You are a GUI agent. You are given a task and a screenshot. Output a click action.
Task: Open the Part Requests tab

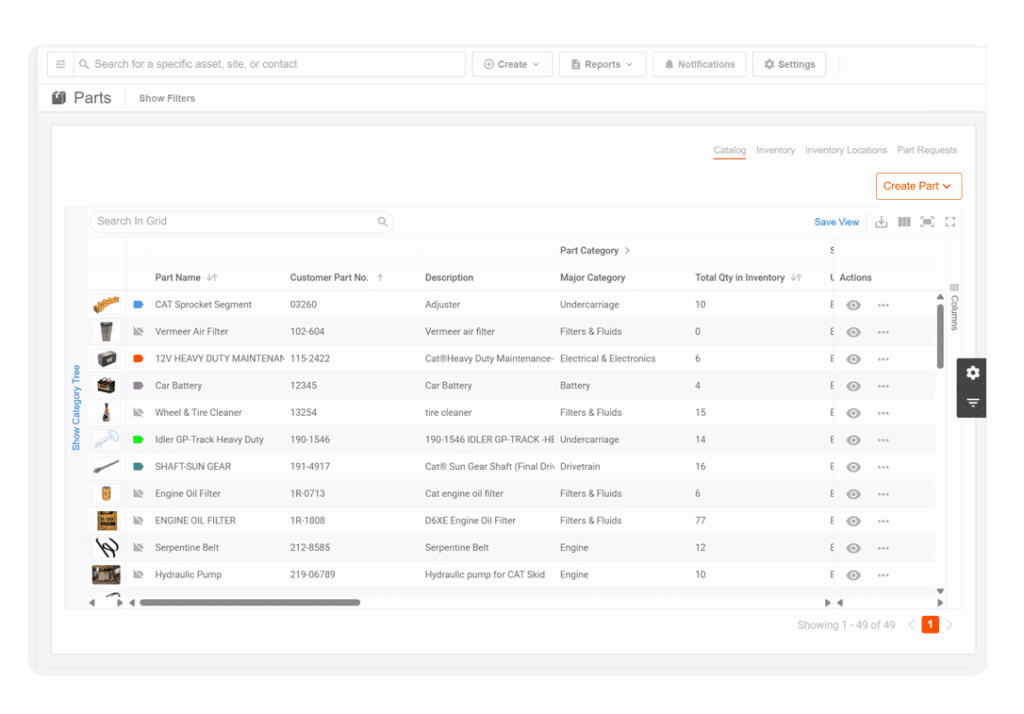pos(926,149)
